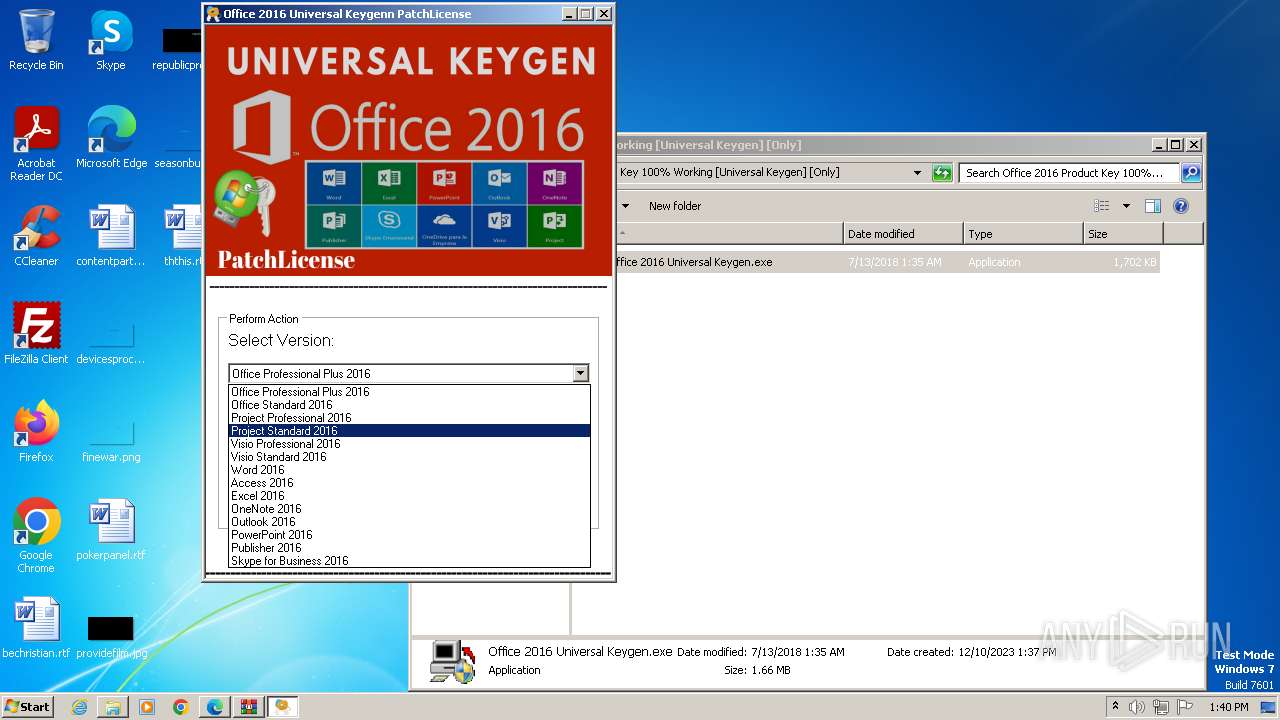Image resolution: width=1280 pixels, height=720 pixels.
Task: Choose Office Professional Plus 2016 in list
Action: coord(409,392)
